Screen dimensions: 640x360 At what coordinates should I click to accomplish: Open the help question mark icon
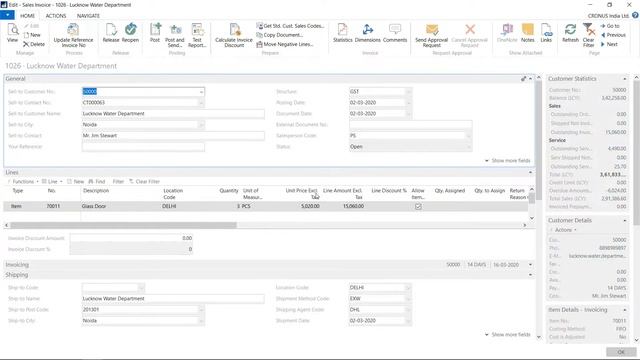(636, 15)
